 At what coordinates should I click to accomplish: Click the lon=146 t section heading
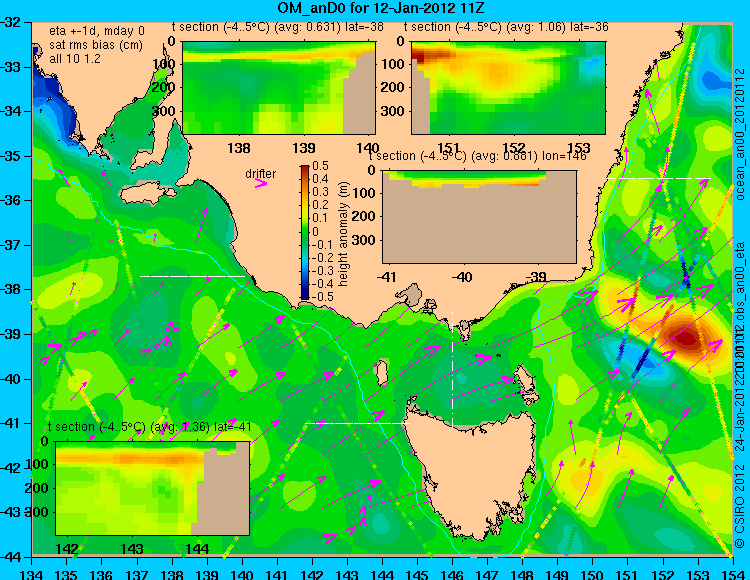point(477,156)
